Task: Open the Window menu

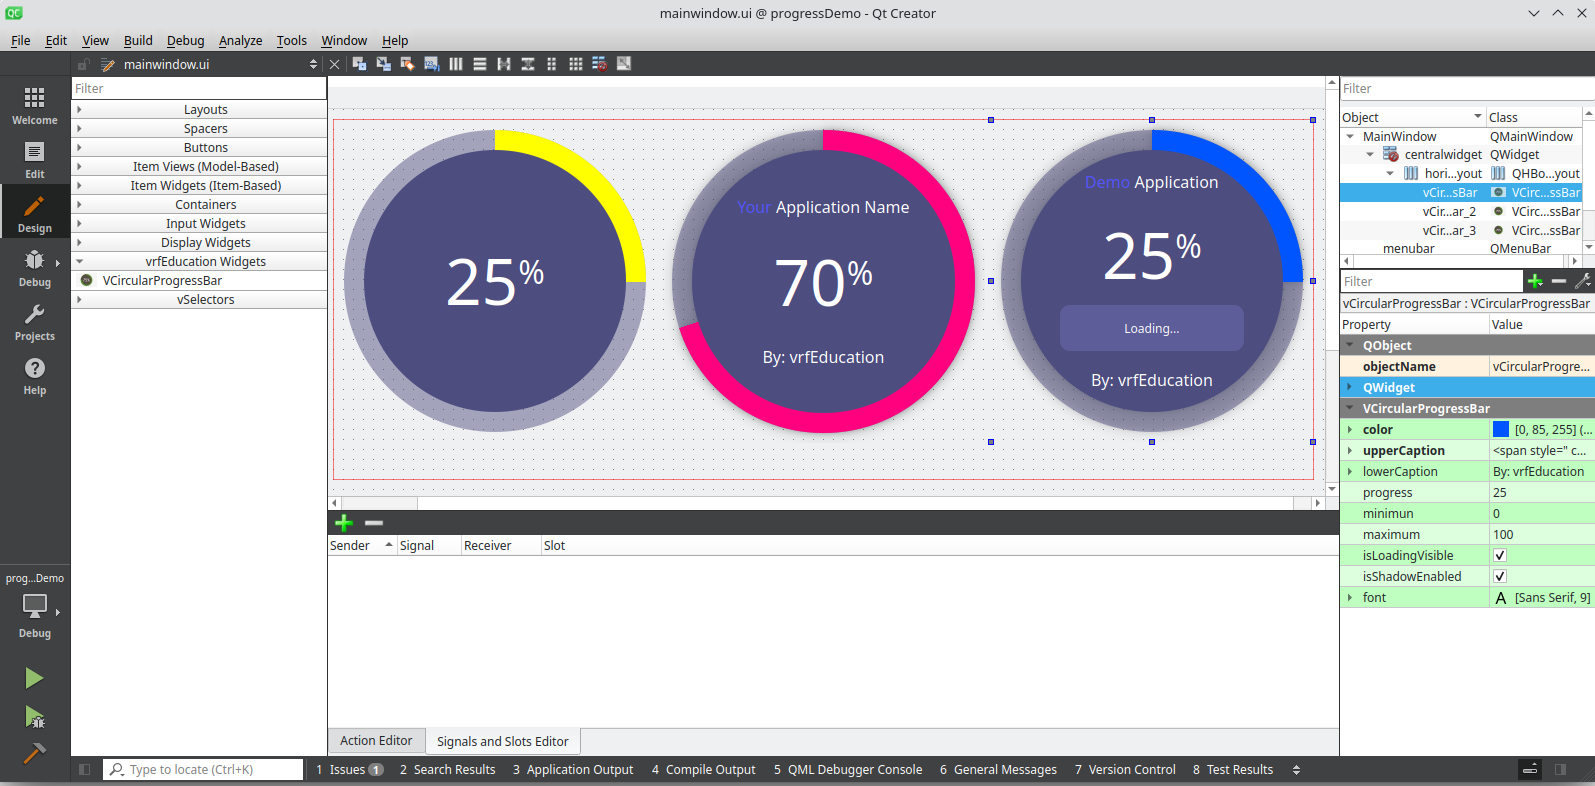Action: pos(344,41)
